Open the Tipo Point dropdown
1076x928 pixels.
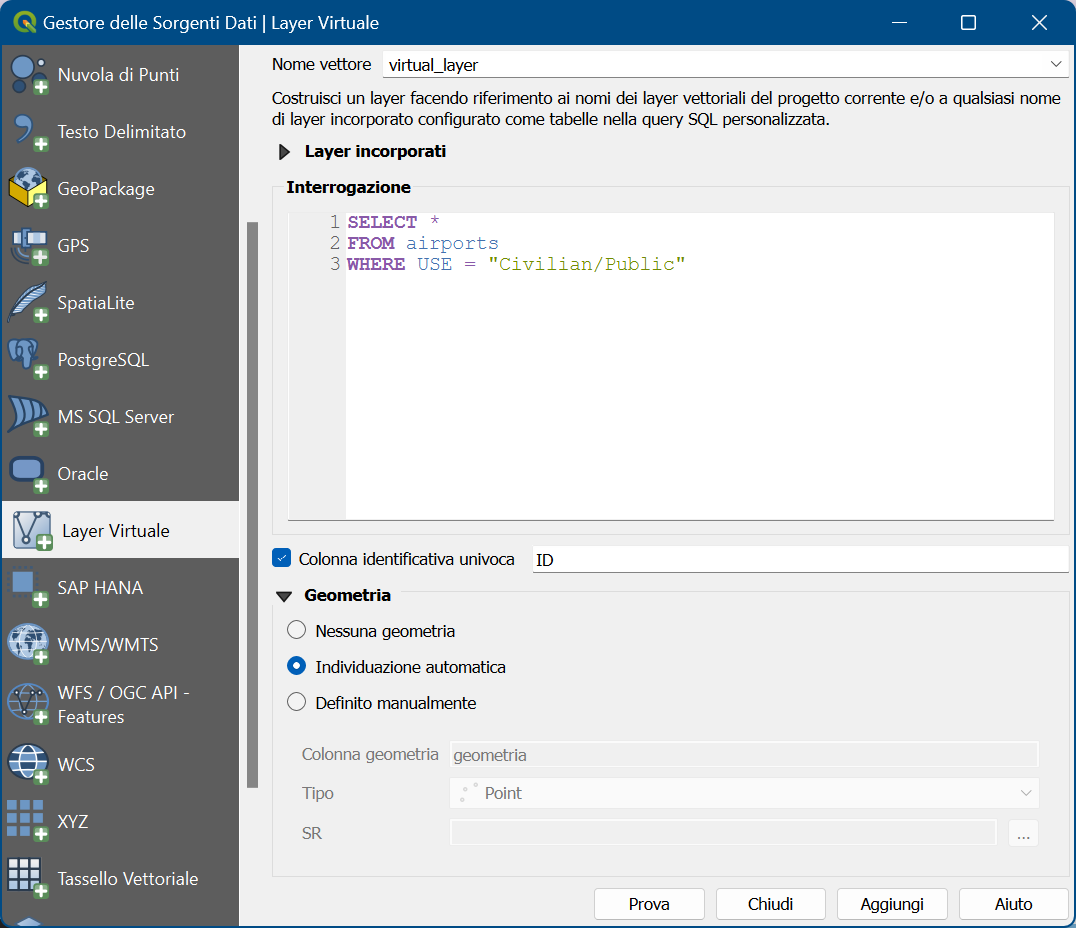pos(745,793)
